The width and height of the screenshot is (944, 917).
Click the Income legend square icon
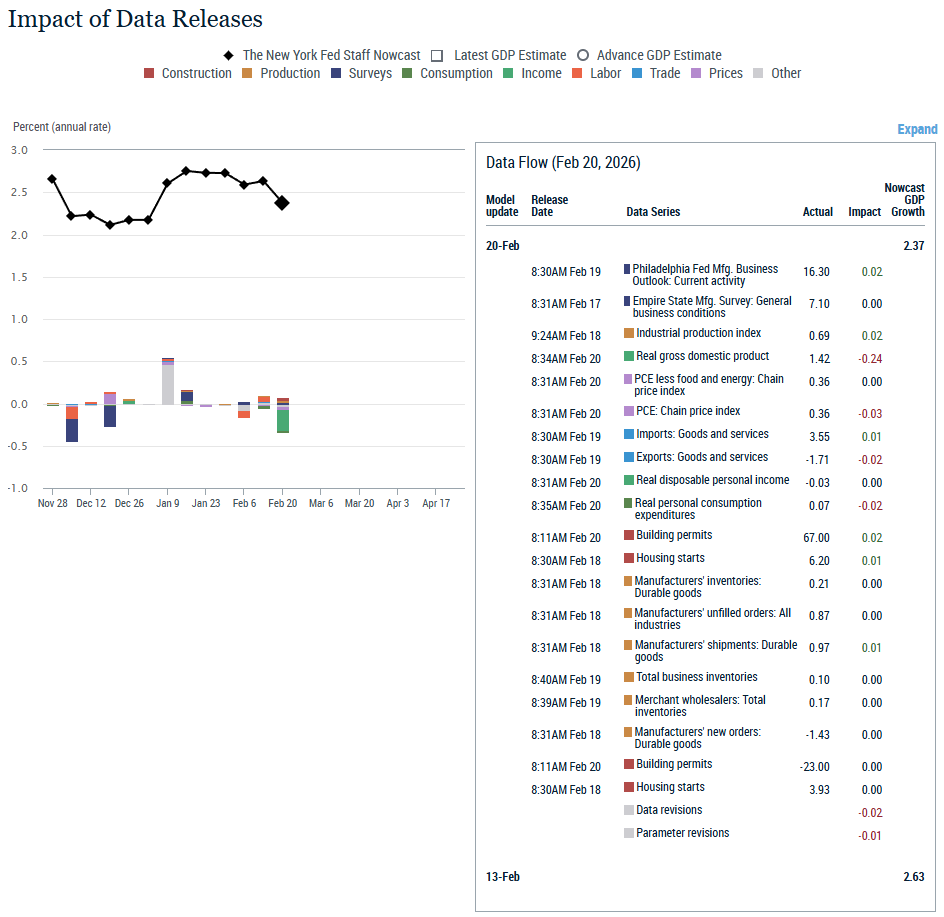[x=508, y=73]
